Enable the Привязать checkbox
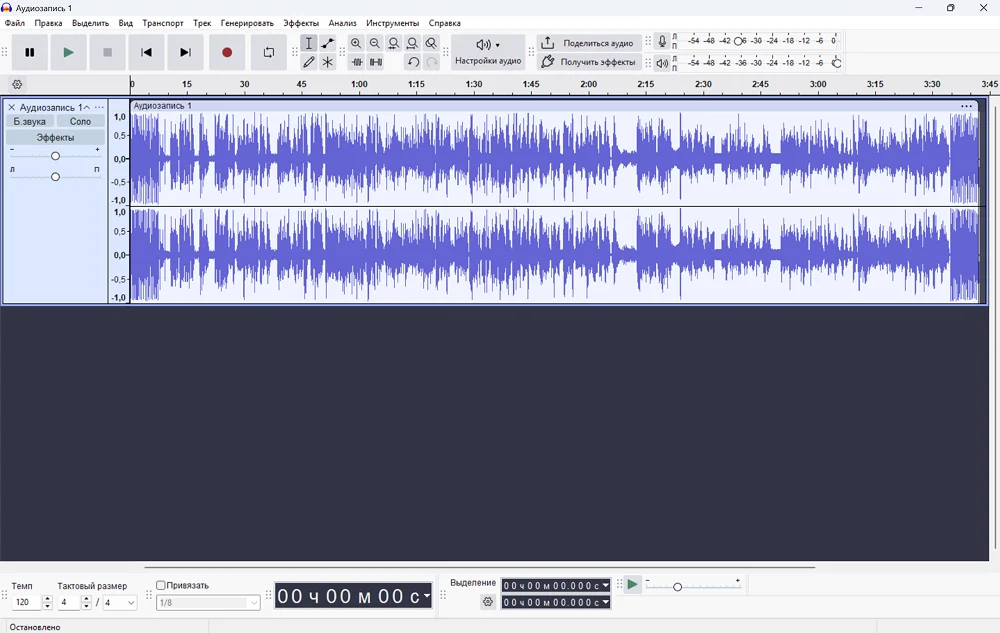 point(161,585)
